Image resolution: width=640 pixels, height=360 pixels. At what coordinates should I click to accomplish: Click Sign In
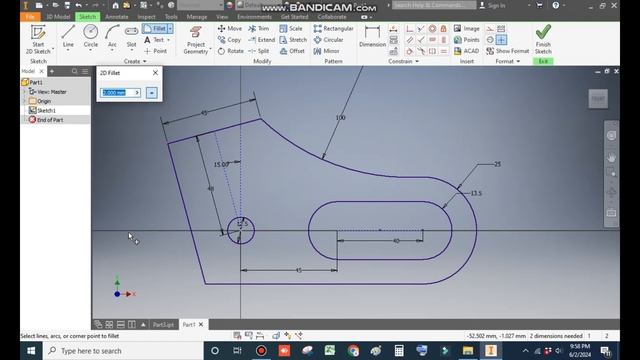click(493, 5)
